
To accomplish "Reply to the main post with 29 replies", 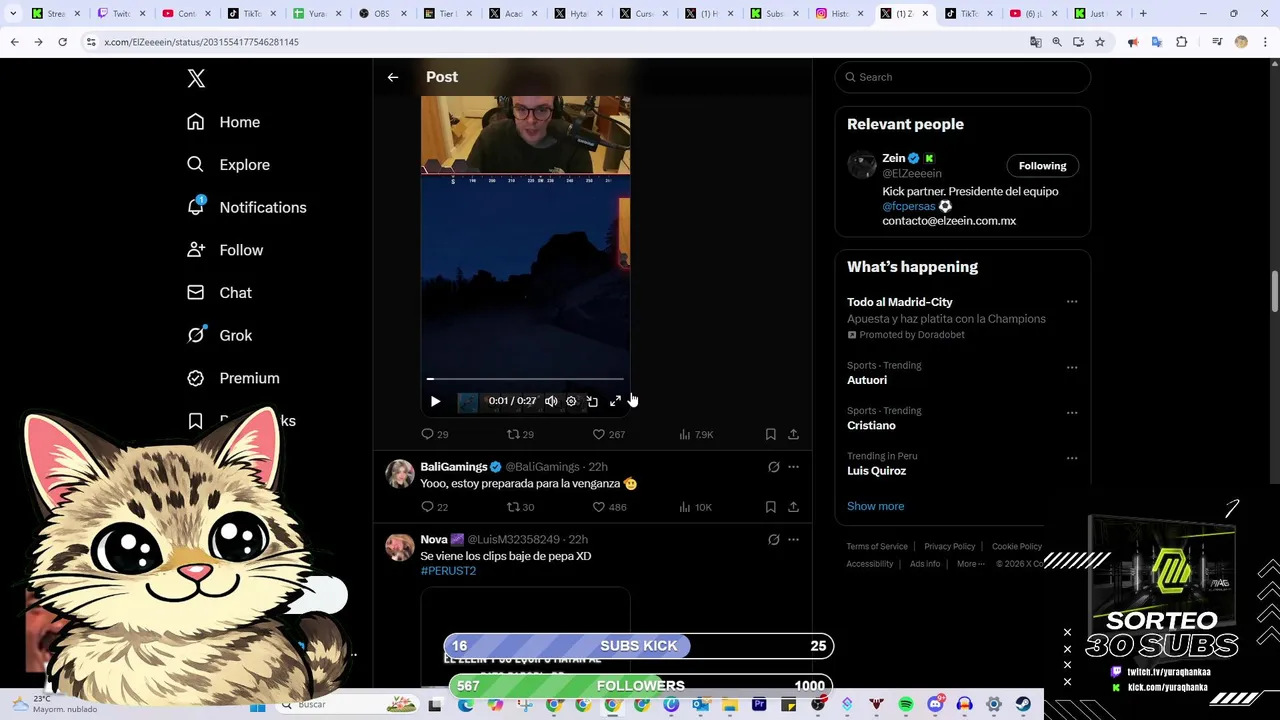I will pyautogui.click(x=435, y=434).
